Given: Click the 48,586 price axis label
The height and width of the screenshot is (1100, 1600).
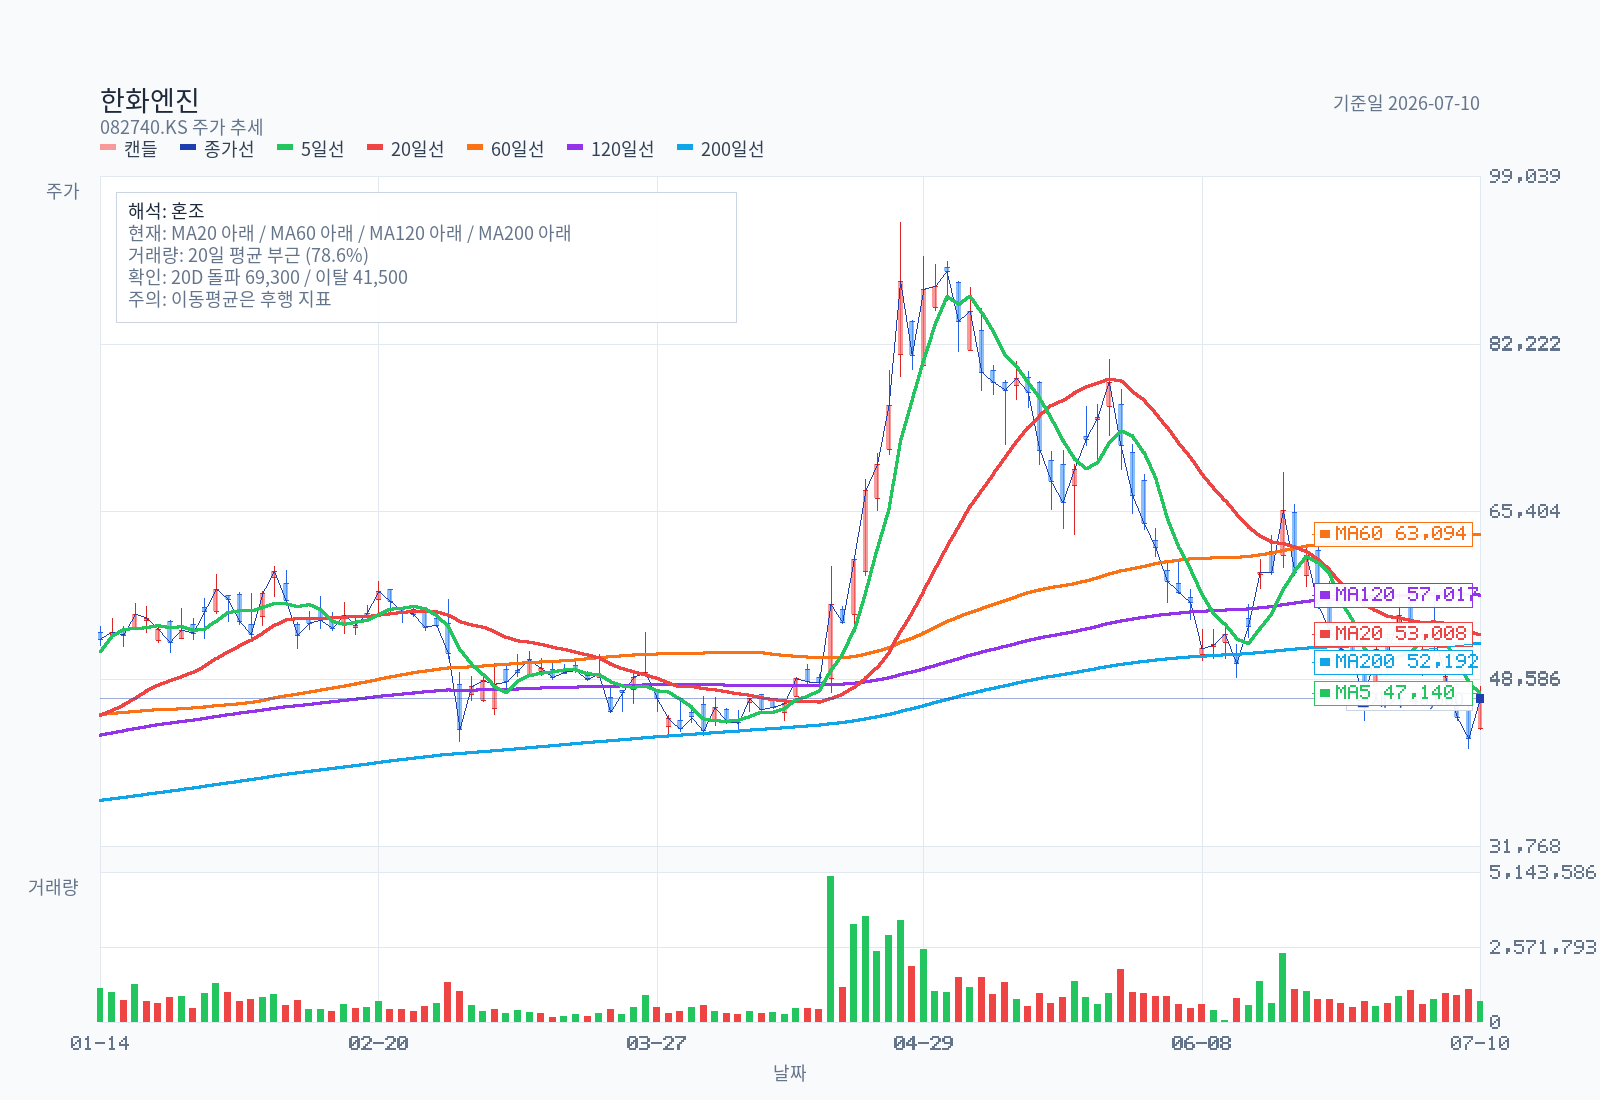Looking at the screenshot, I should pos(1524,679).
